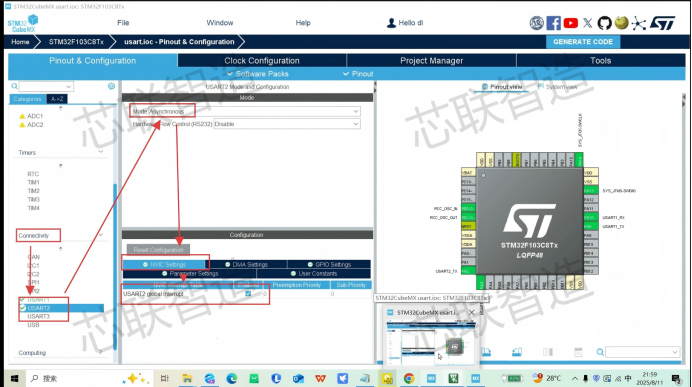Open the Hardware Flow Control dropdown

click(x=286, y=124)
